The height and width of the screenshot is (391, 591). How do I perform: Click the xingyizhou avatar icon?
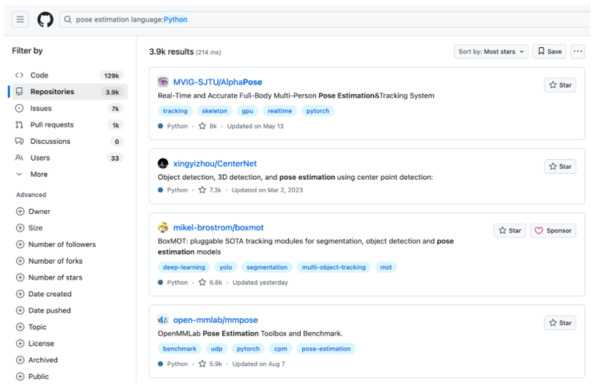click(163, 163)
